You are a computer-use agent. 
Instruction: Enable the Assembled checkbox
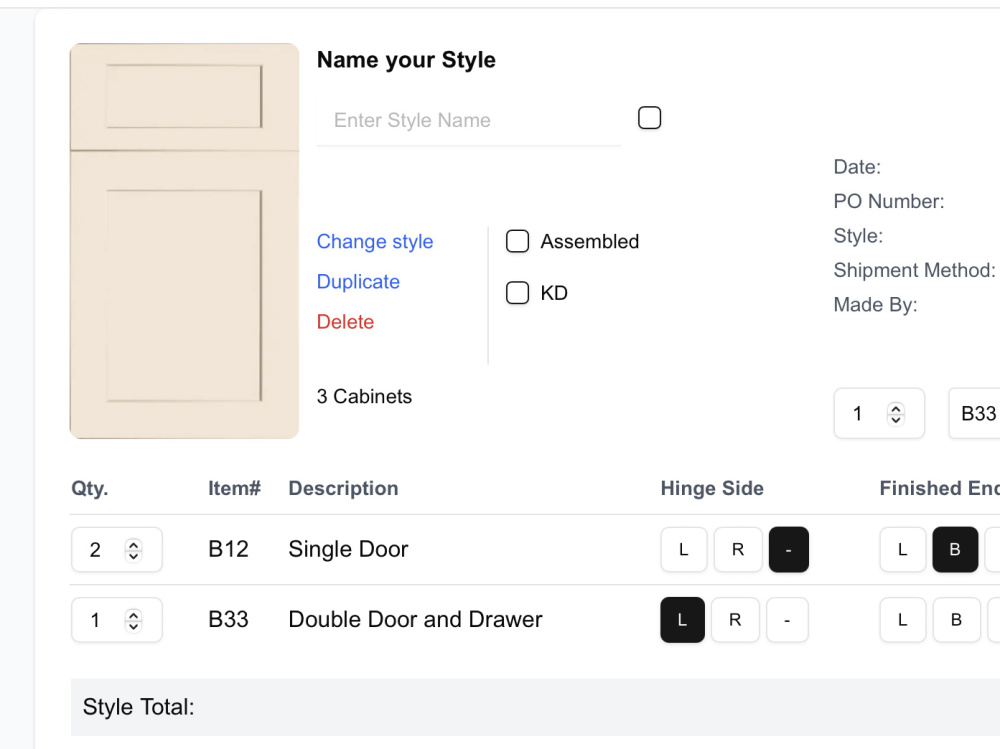click(x=517, y=242)
